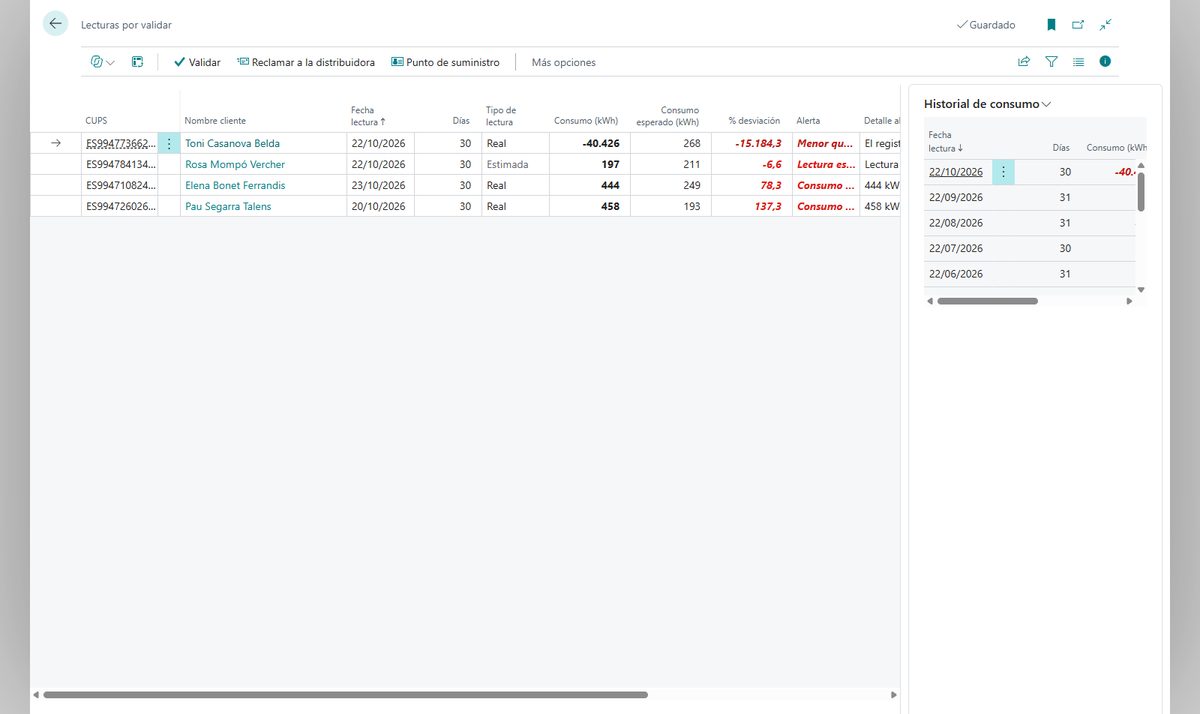Click the Consumo esperado (kWh) column header
Screen dimensions: 1200x714
pyautogui.click(x=668, y=116)
